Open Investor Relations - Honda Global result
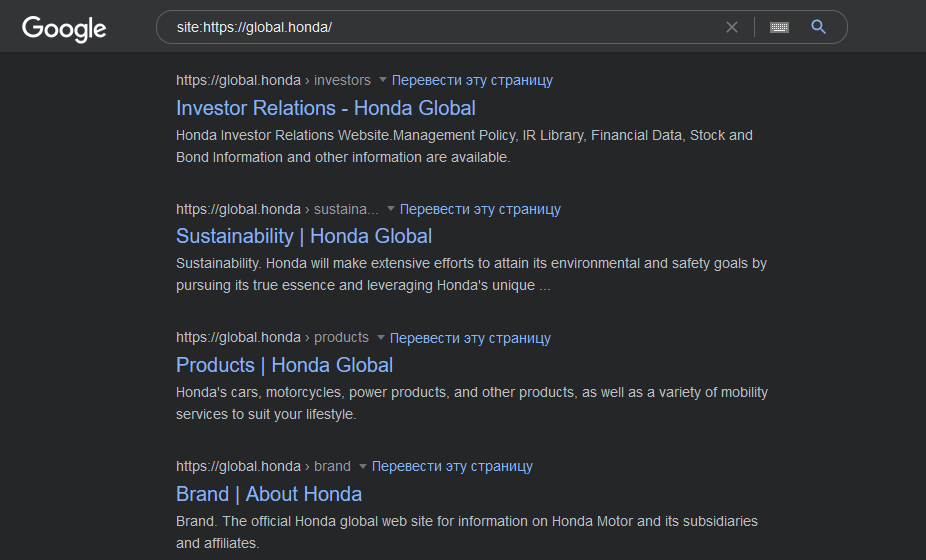This screenshot has height=560, width=926. (x=325, y=108)
